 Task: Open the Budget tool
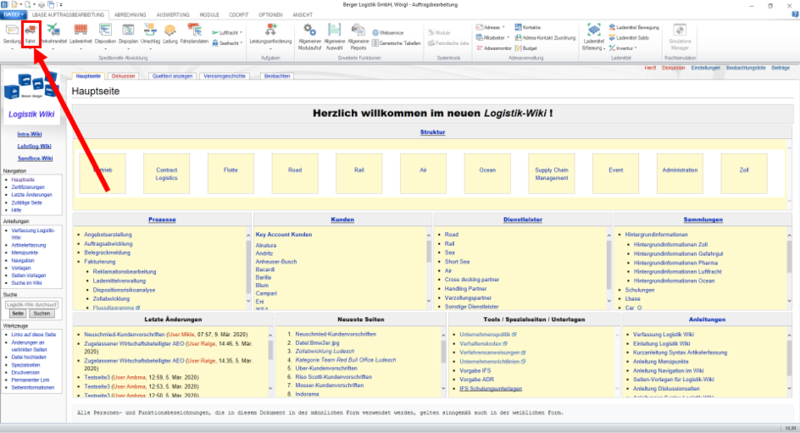[x=526, y=48]
